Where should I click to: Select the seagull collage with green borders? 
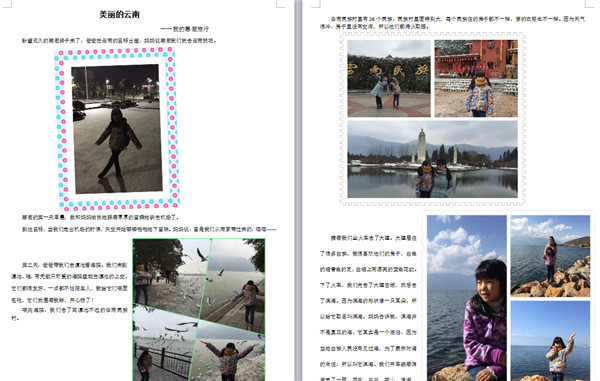199,309
